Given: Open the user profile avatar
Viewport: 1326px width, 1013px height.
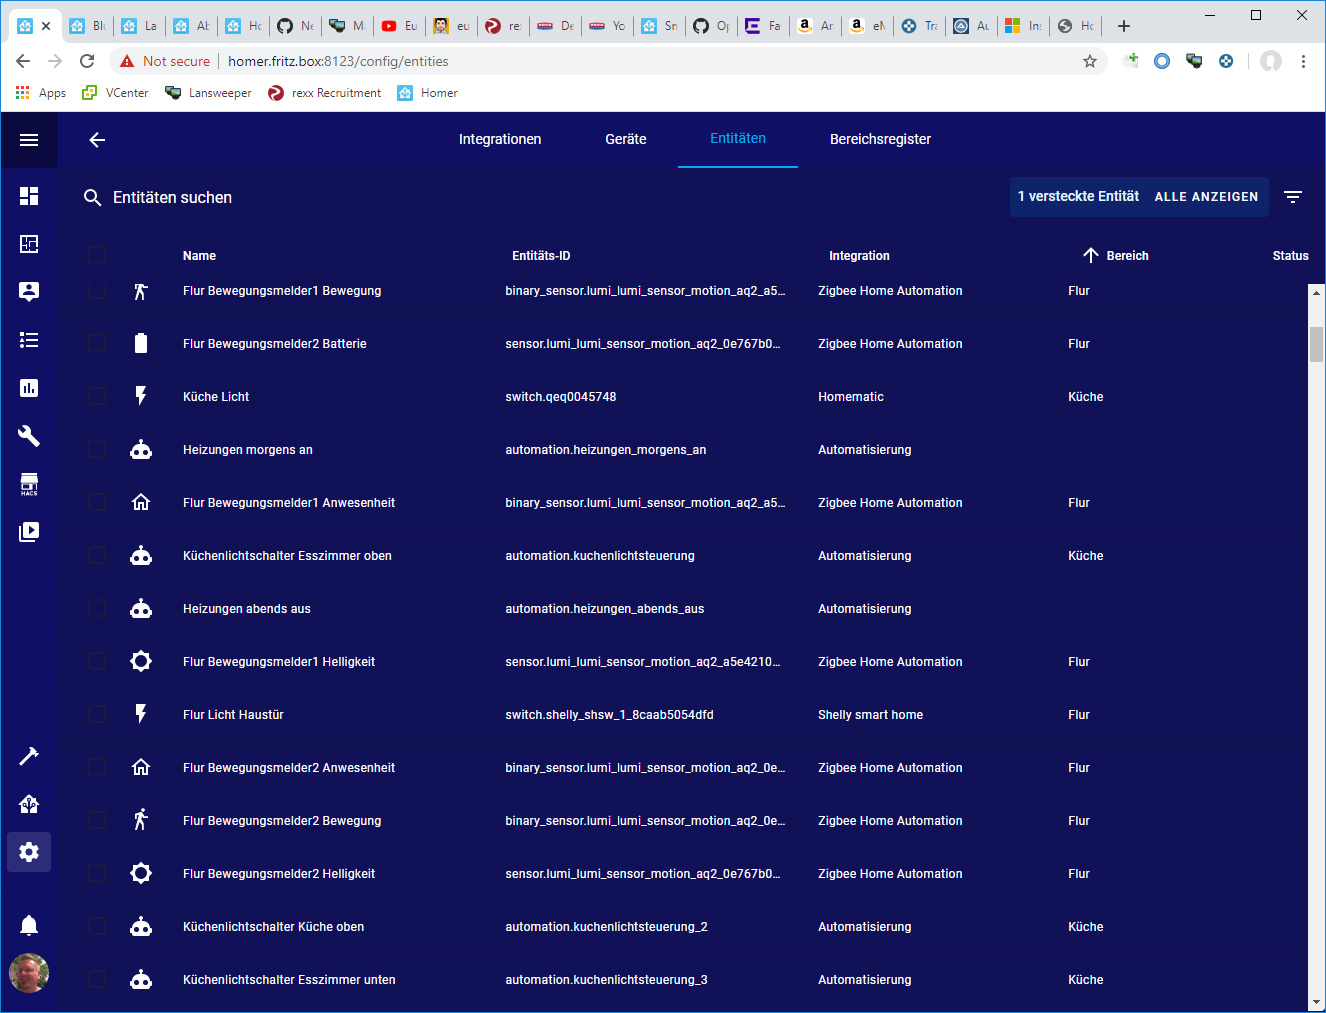Looking at the screenshot, I should pos(29,973).
